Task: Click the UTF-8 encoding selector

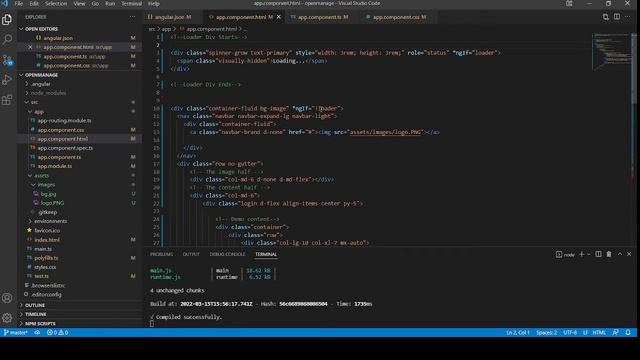Action: pos(570,332)
